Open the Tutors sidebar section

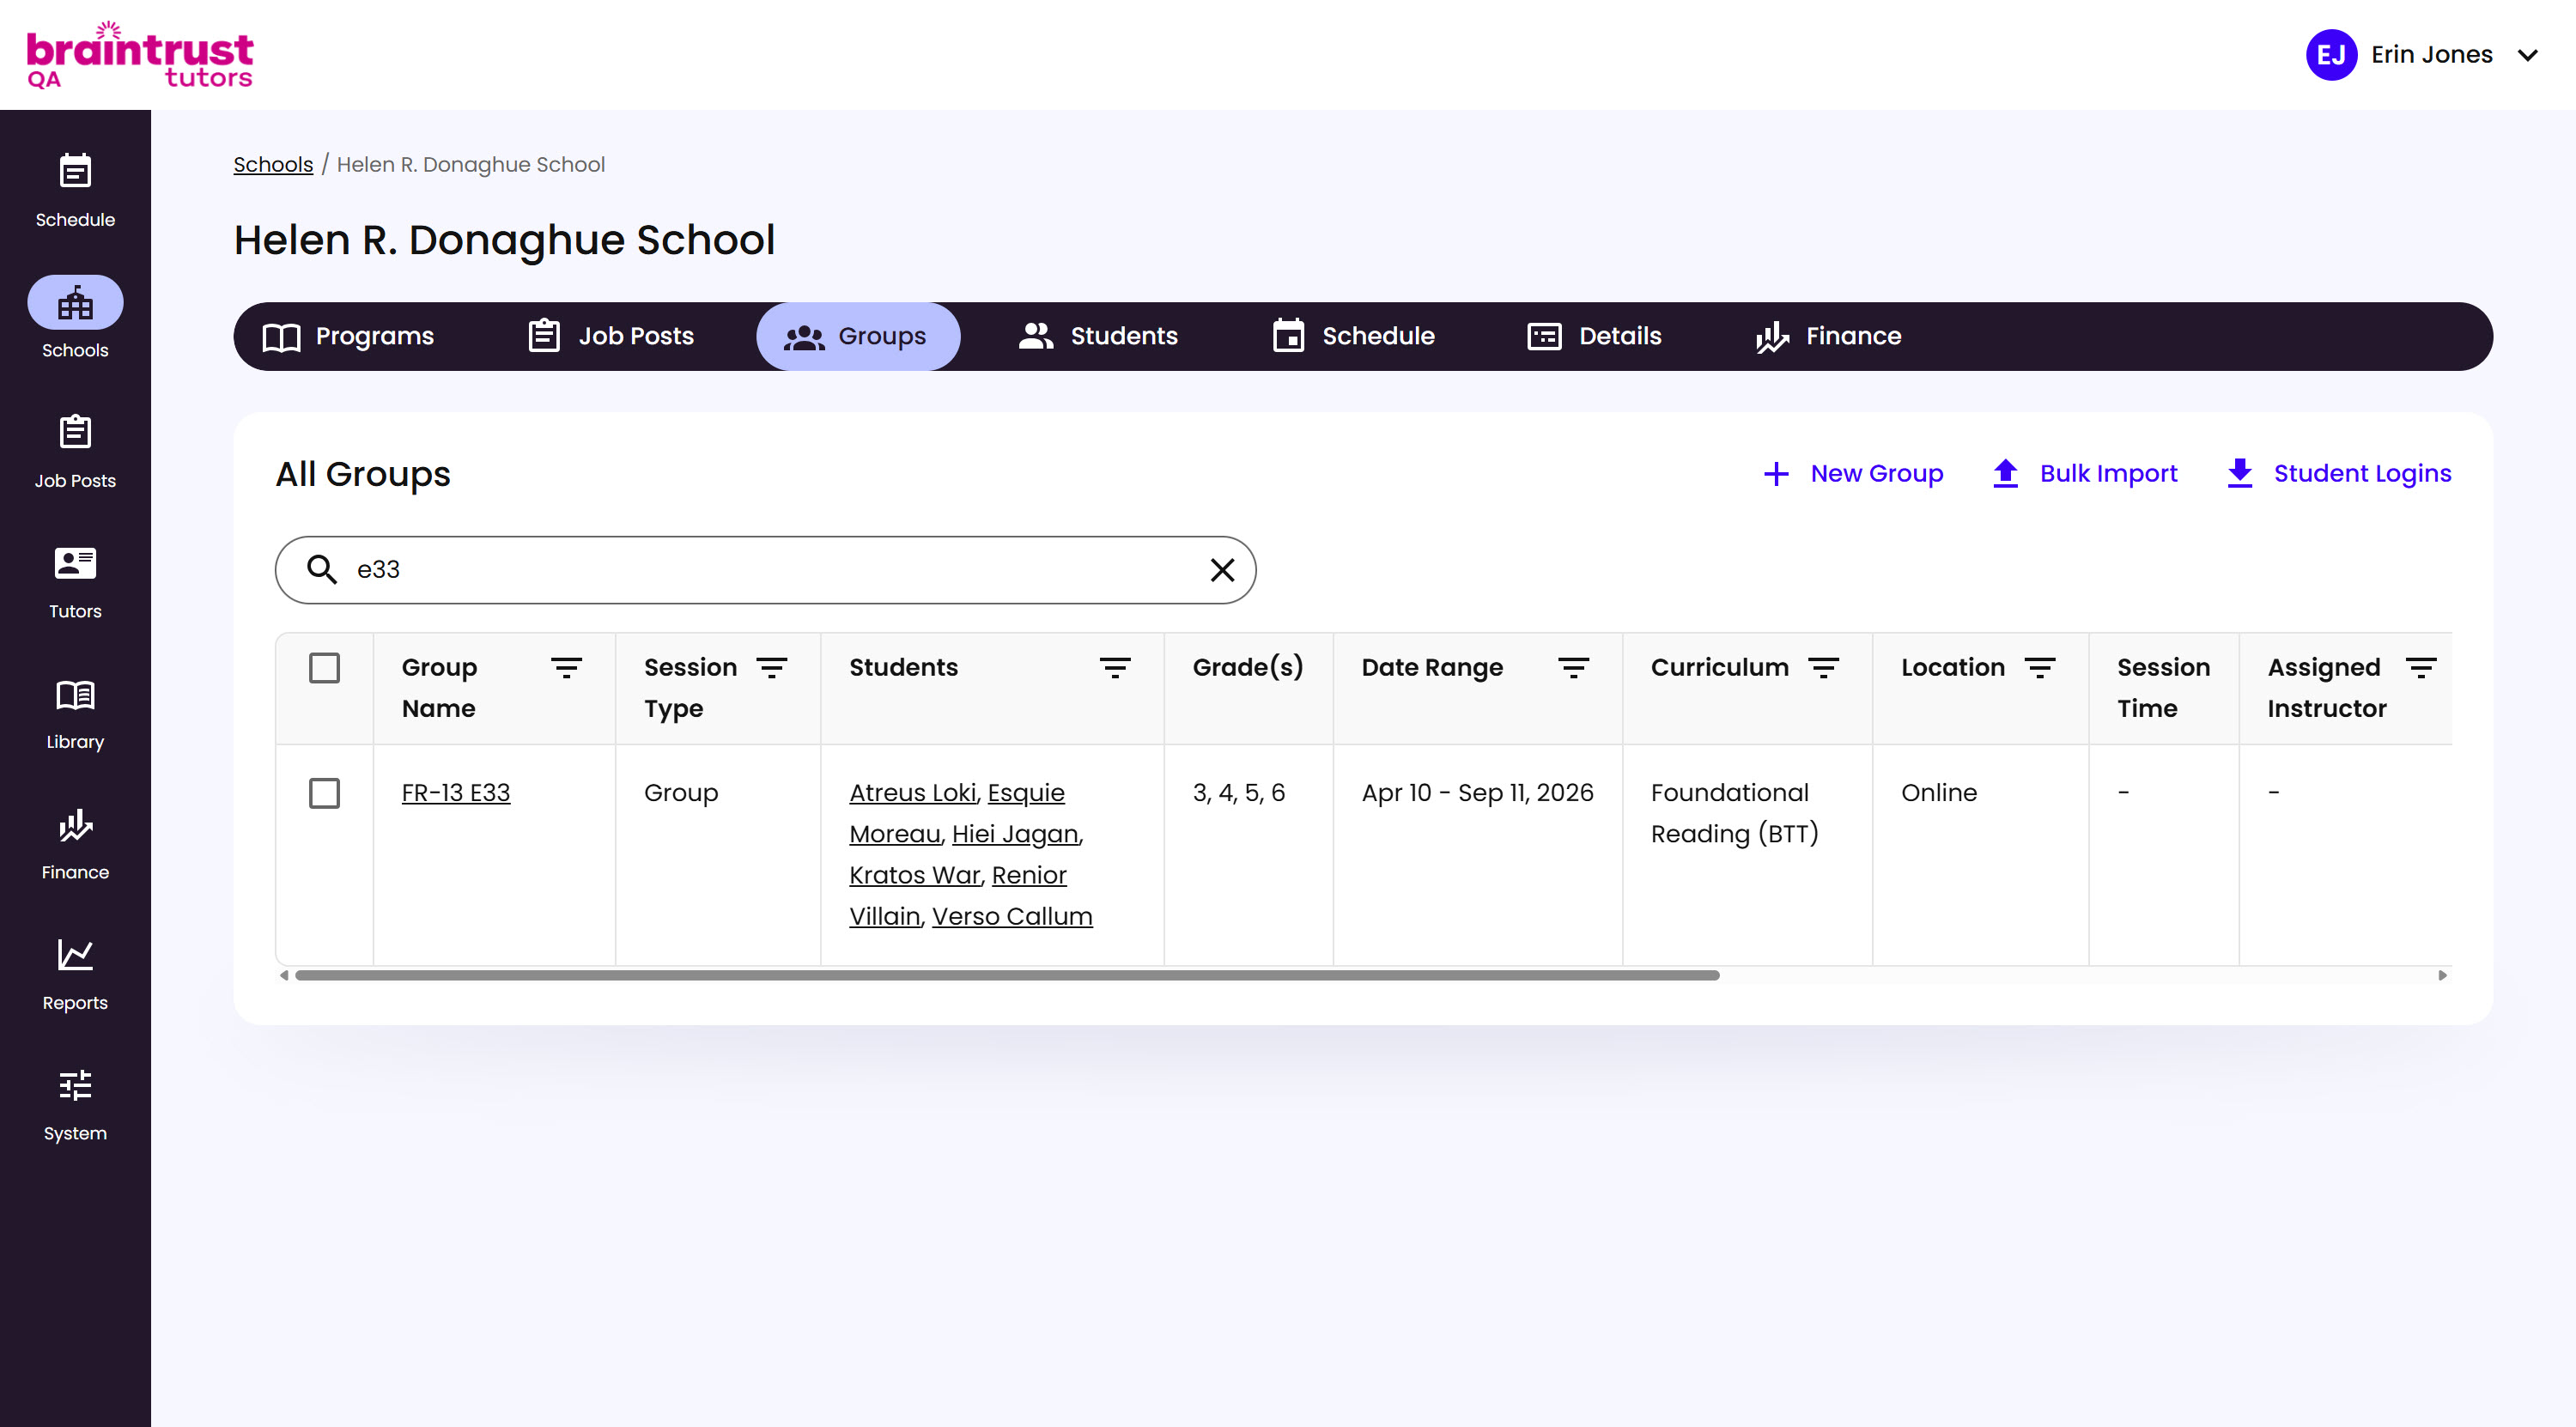75,582
